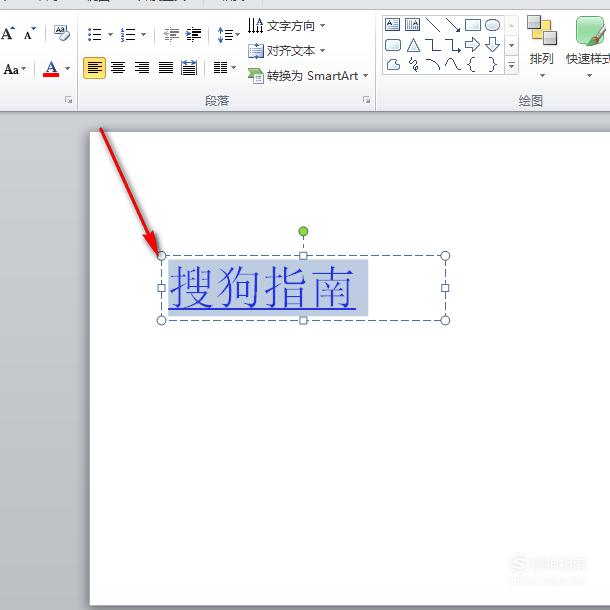Open 对齐文本 align text menu
Image resolution: width=610 pixels, height=610 pixels.
(x=287, y=51)
